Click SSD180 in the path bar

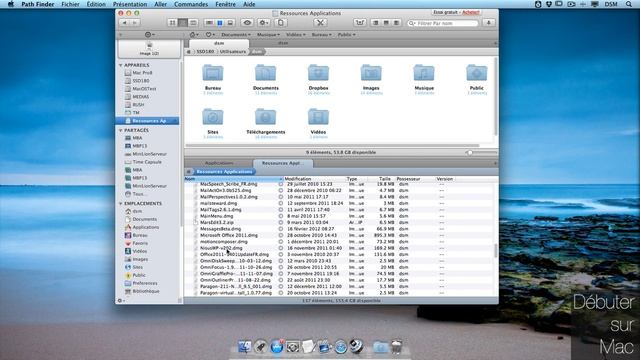(205, 52)
